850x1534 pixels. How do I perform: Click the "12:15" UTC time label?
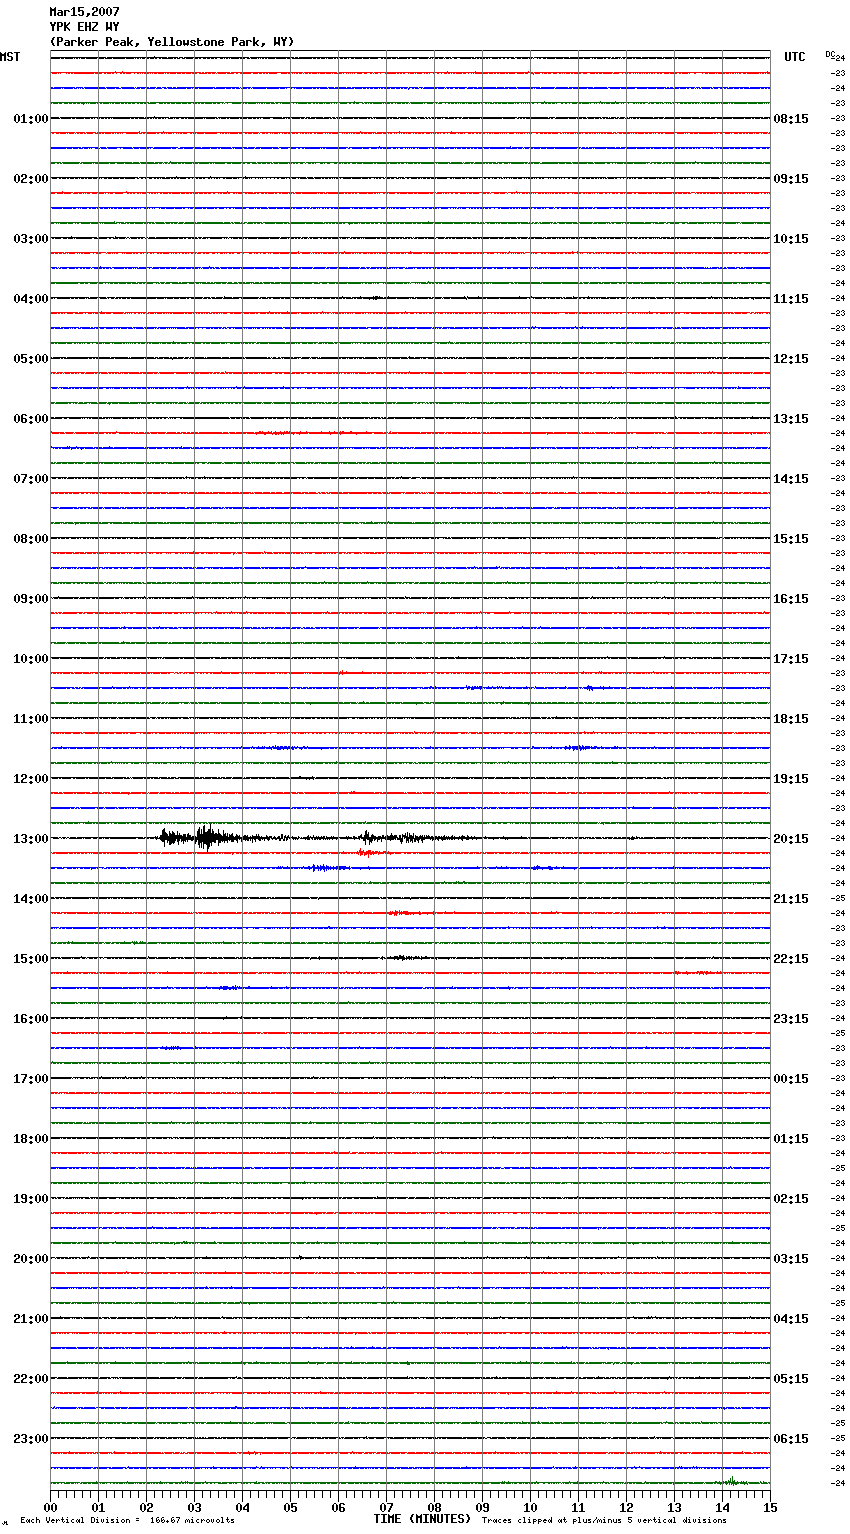click(791, 359)
